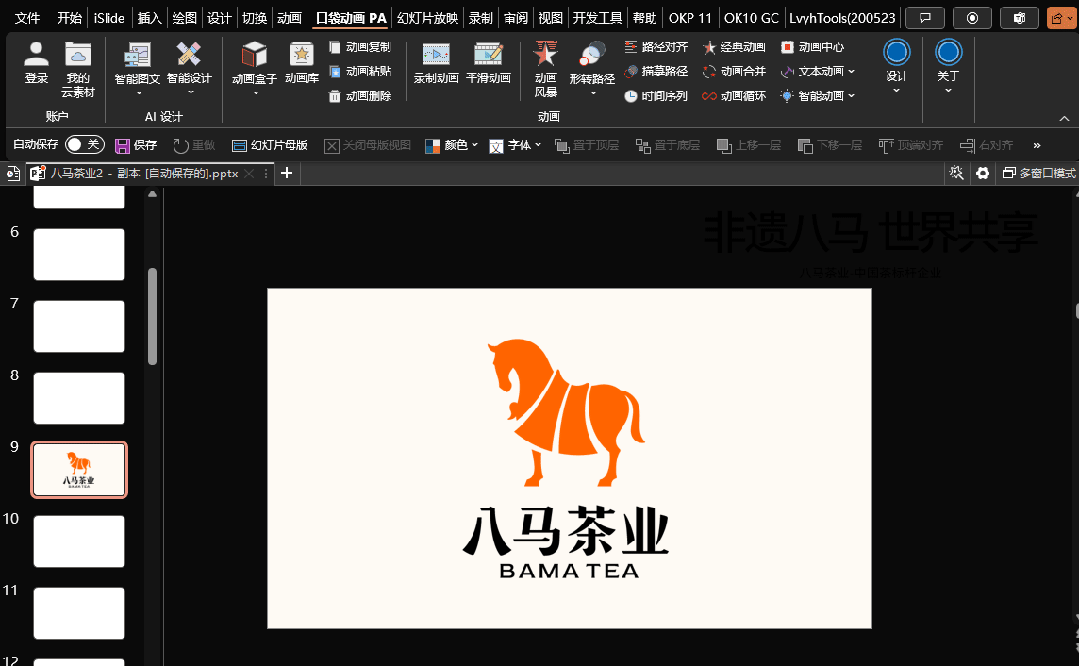Image resolution: width=1079 pixels, height=666 pixels.
Task: Click 描摹路径 trace path
Action: coord(656,71)
